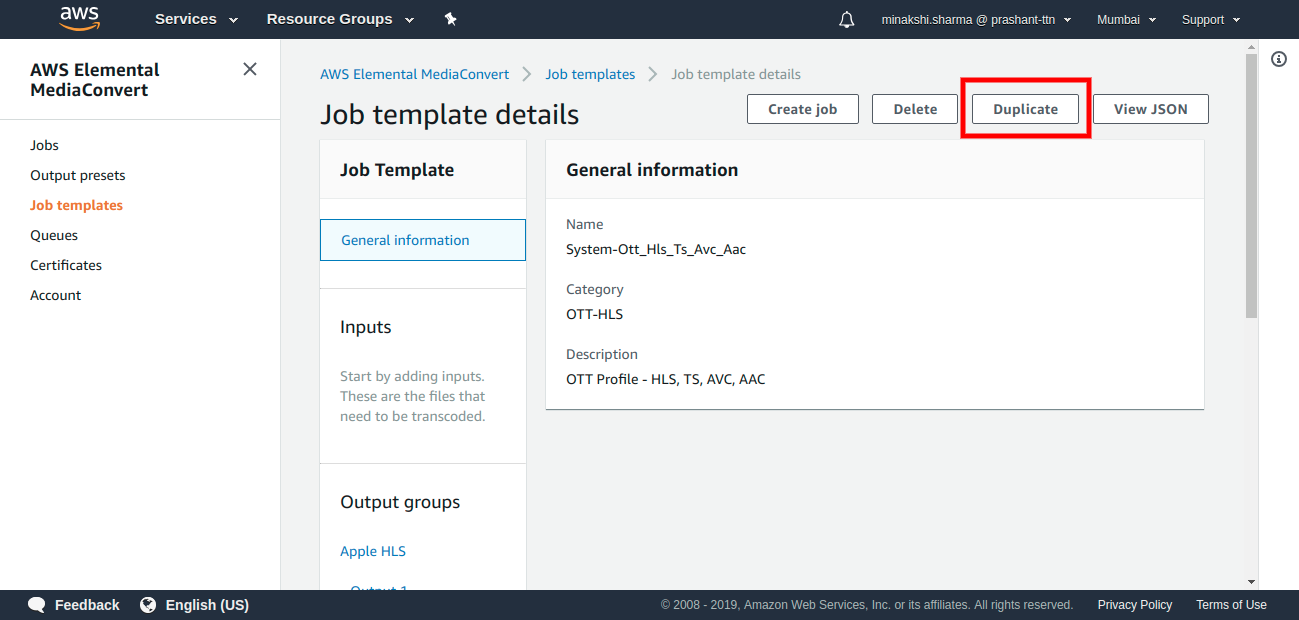Click the category value OTT-HLS

click(594, 314)
